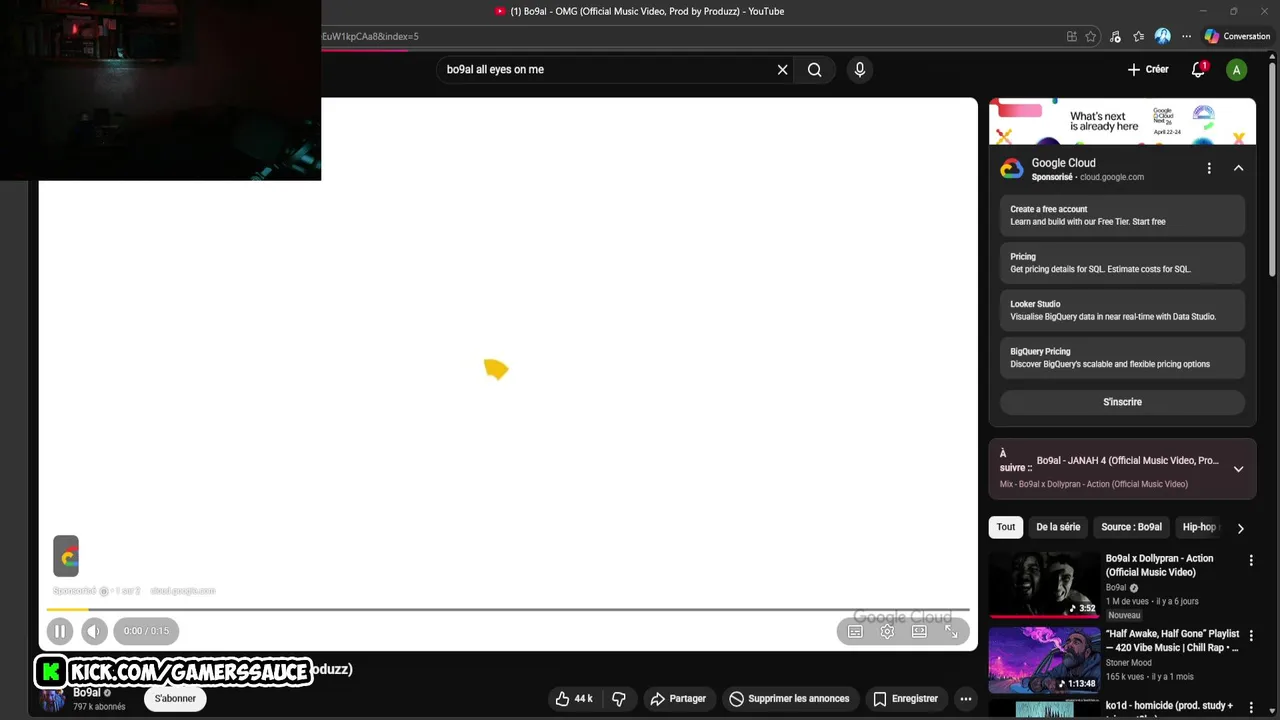
Task: Add page to Edge favorites star
Action: (x=1091, y=36)
